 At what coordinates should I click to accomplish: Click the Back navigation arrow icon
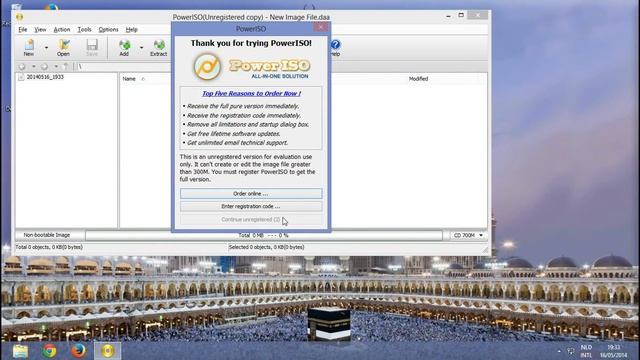pyautogui.click(x=22, y=66)
